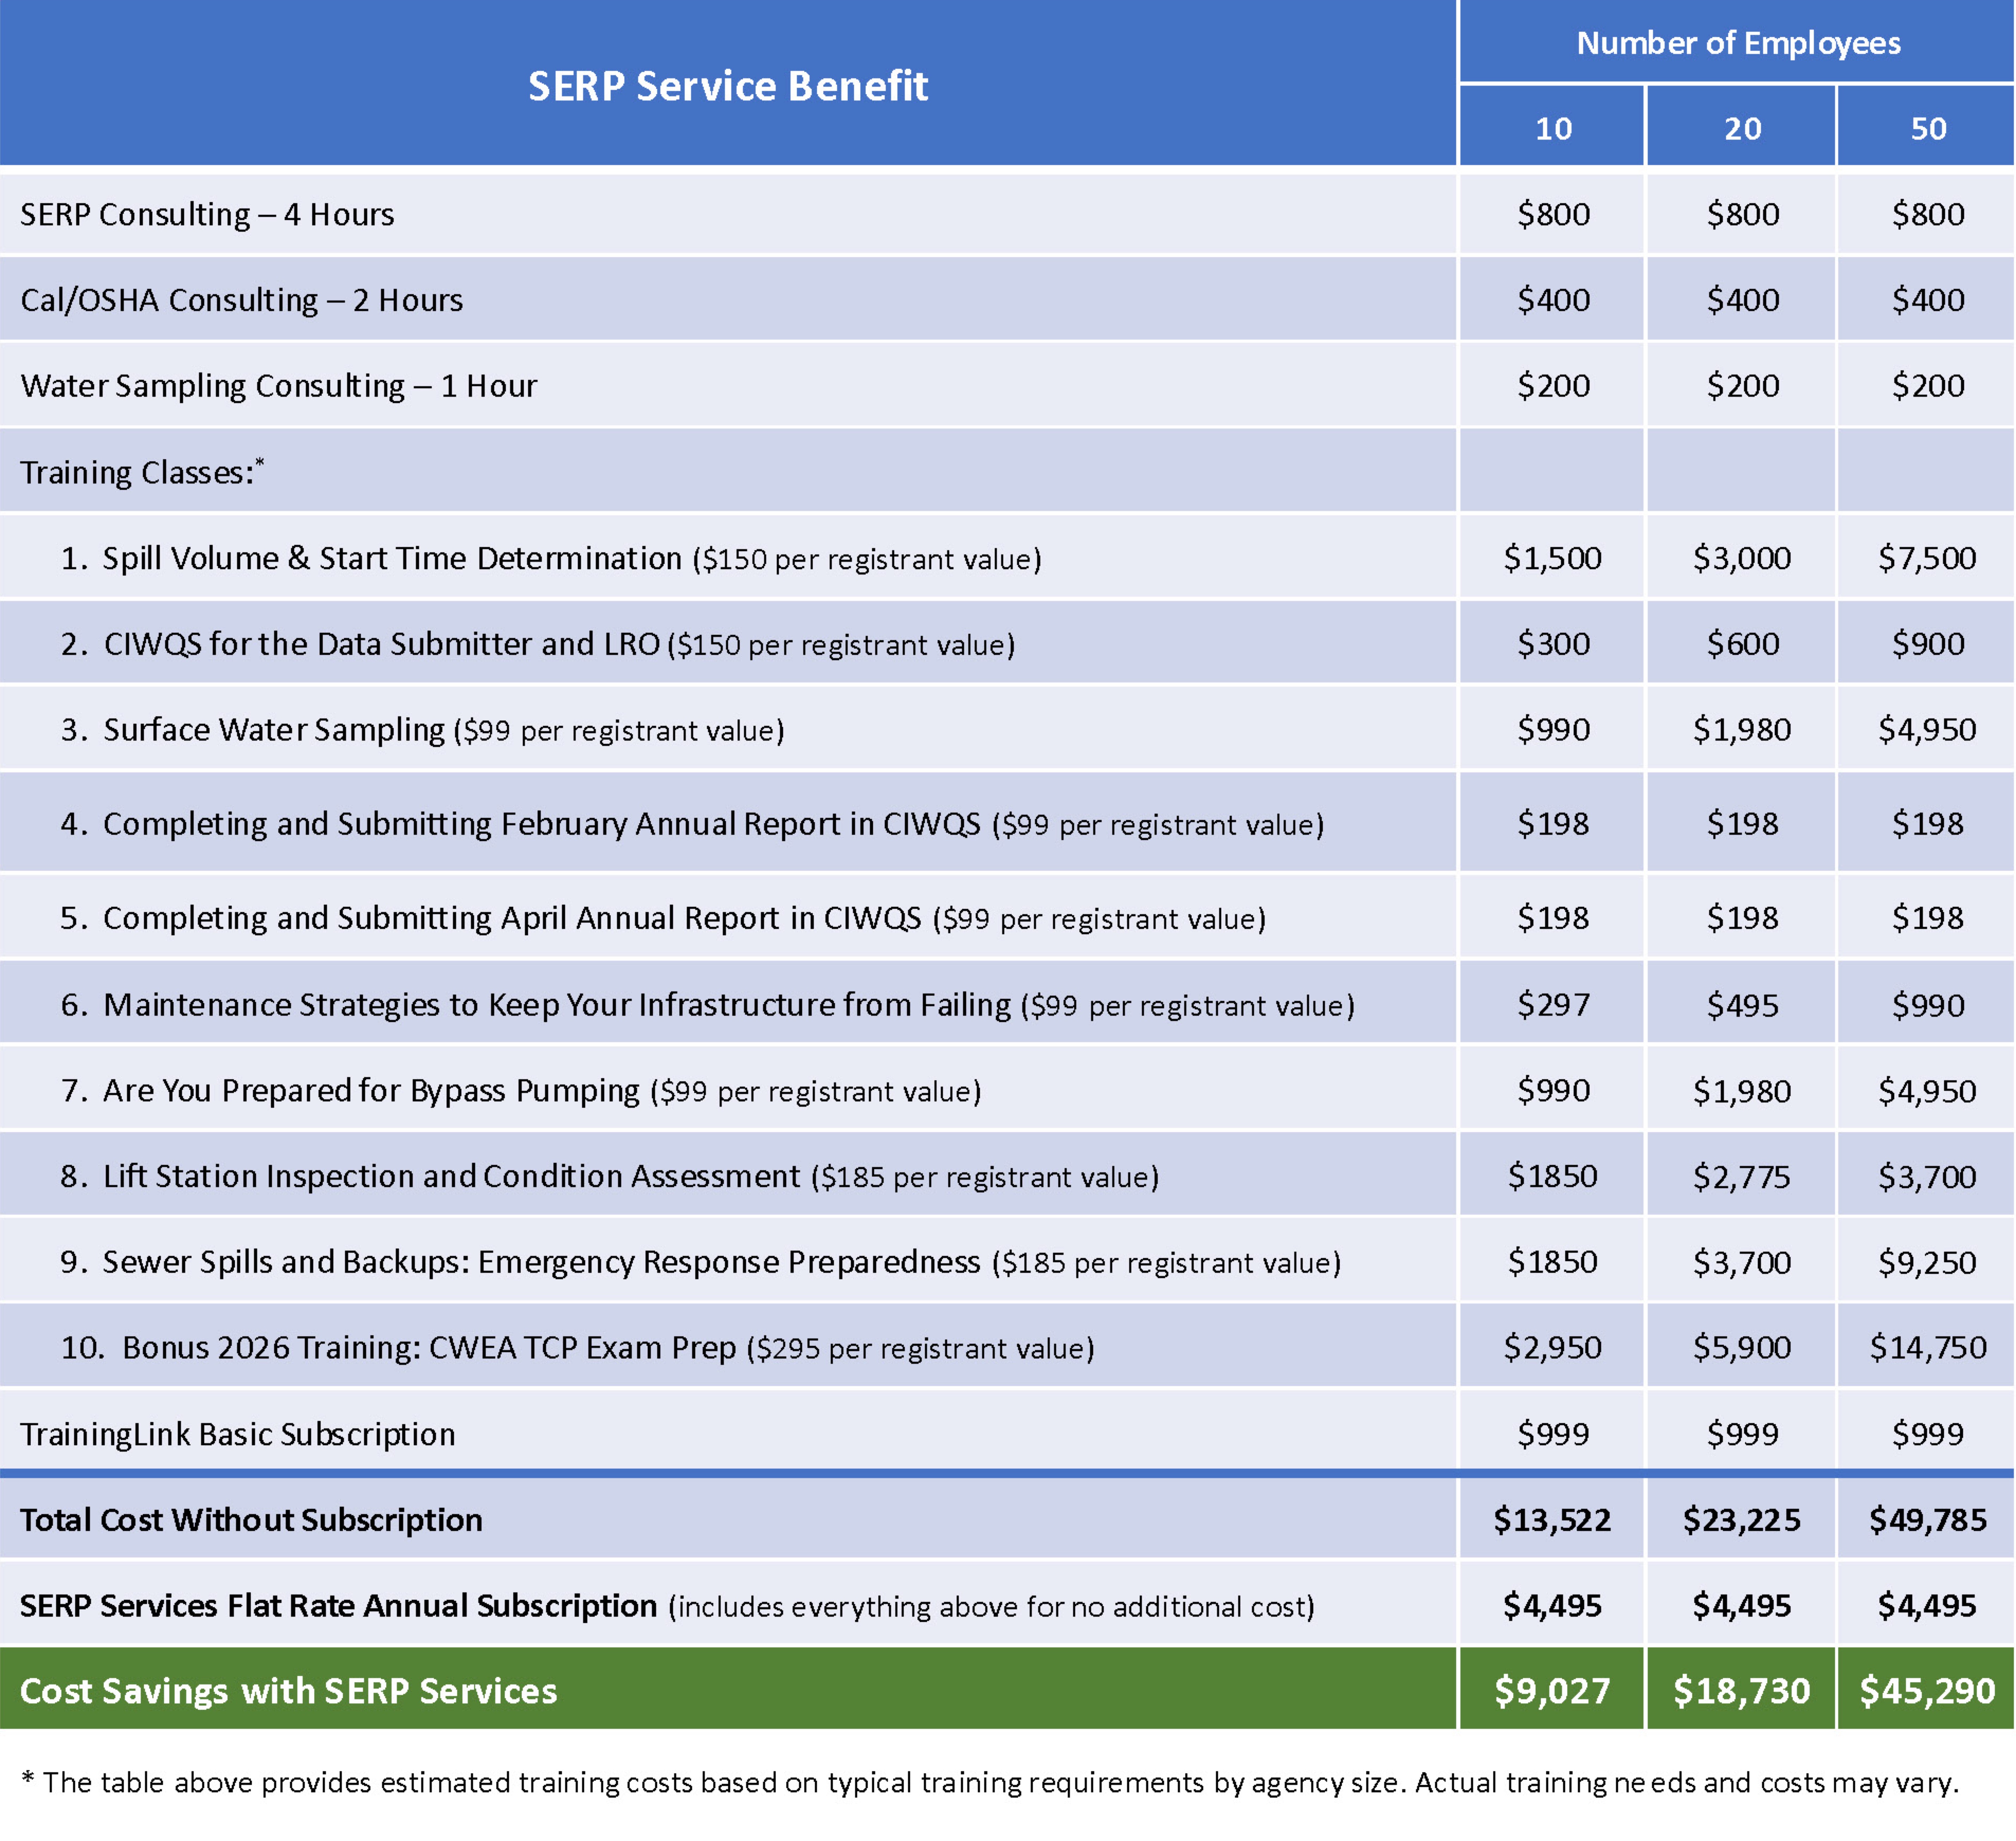
Task: Click SERP Consulting – 4 Hours row label
Action: point(207,214)
